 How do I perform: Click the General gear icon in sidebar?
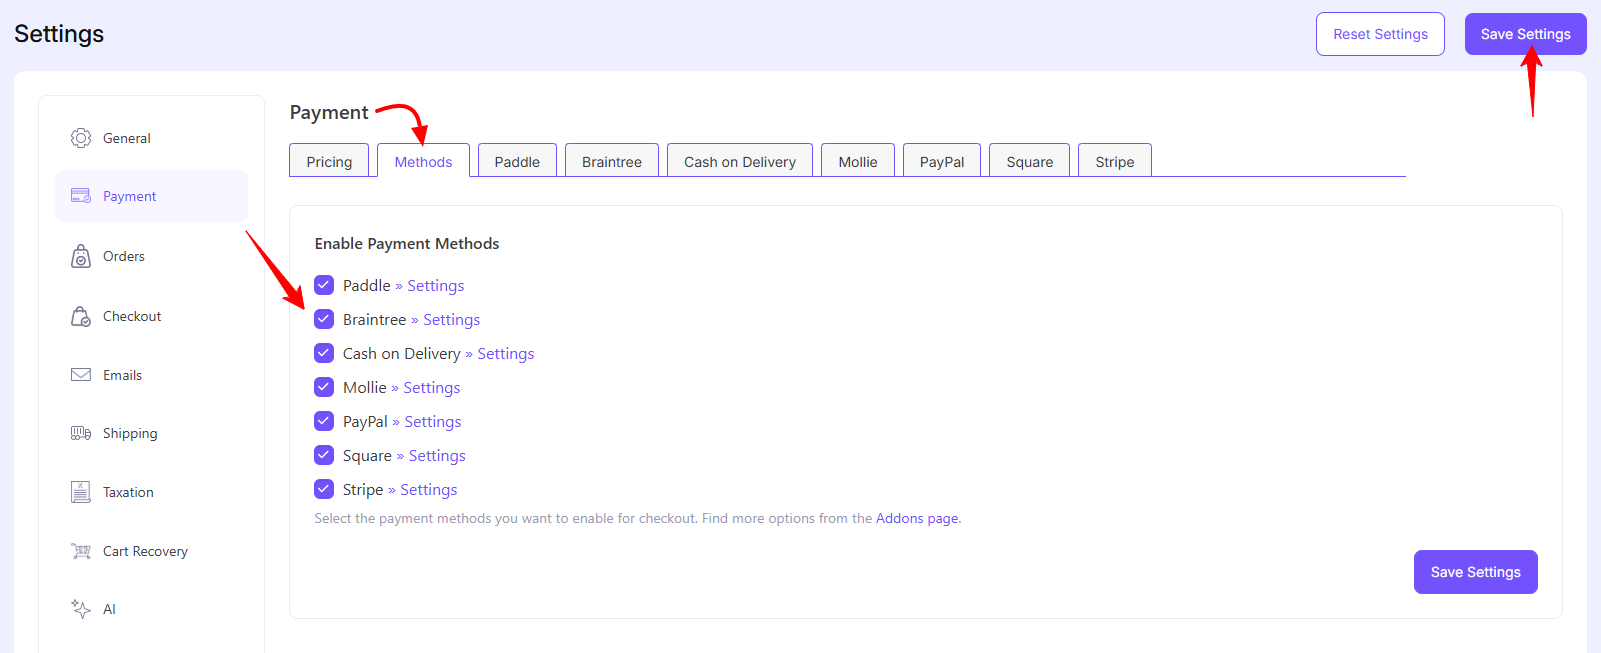(81, 138)
